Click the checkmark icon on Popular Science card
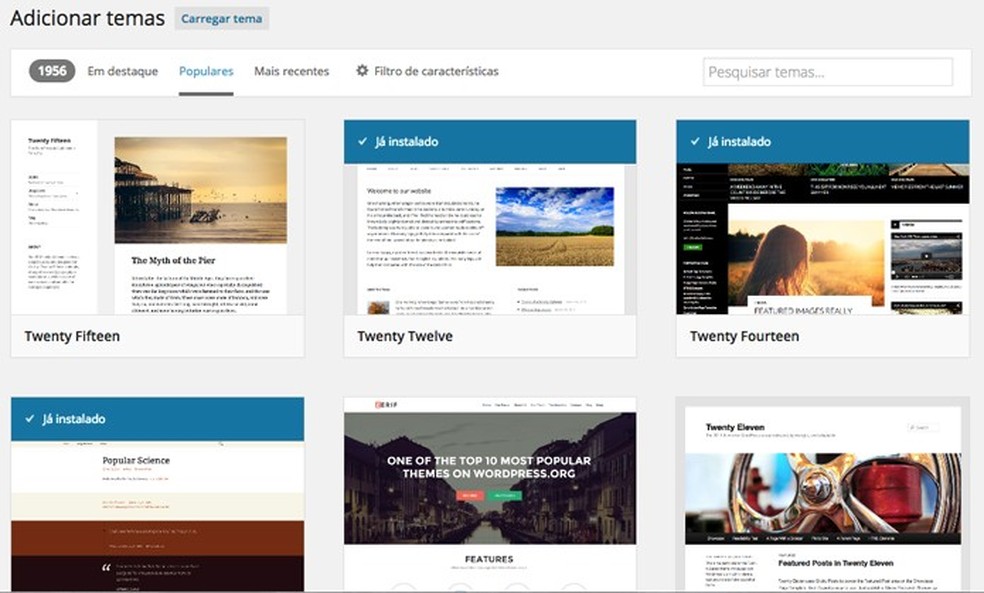Viewport: 984px width, 593px height. pyautogui.click(x=29, y=419)
